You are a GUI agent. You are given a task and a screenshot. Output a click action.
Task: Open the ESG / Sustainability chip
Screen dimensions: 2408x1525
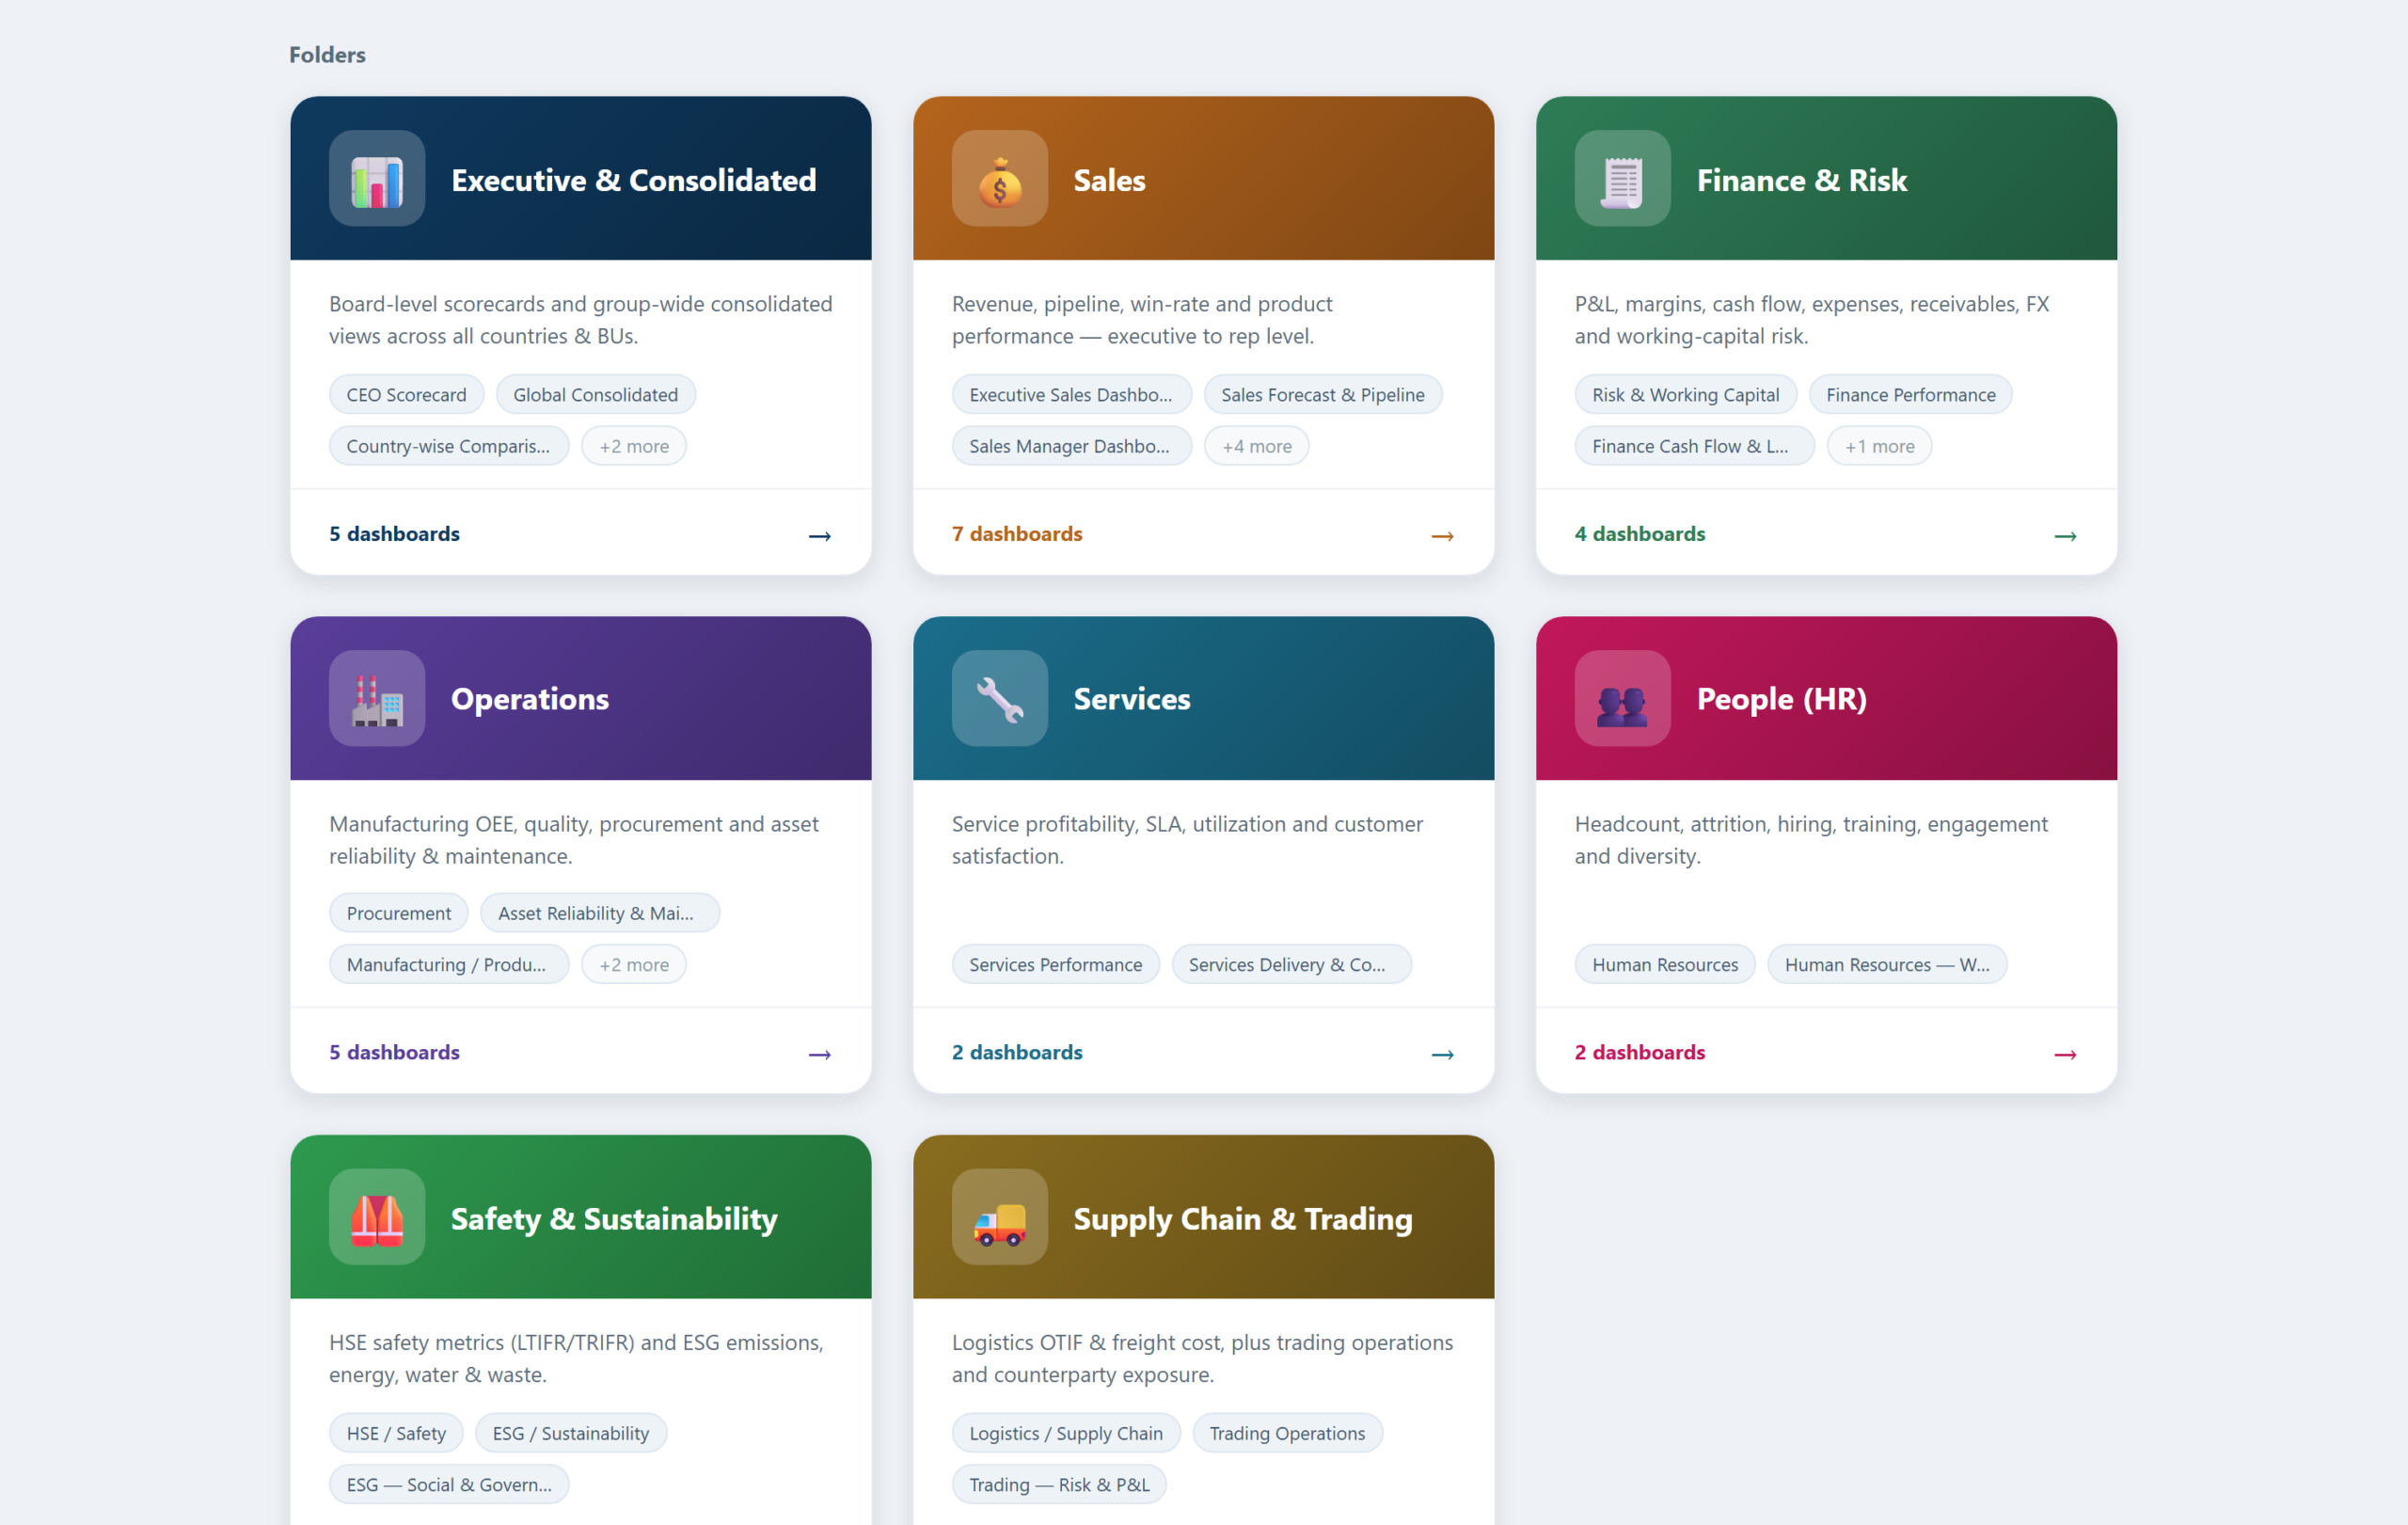571,1432
